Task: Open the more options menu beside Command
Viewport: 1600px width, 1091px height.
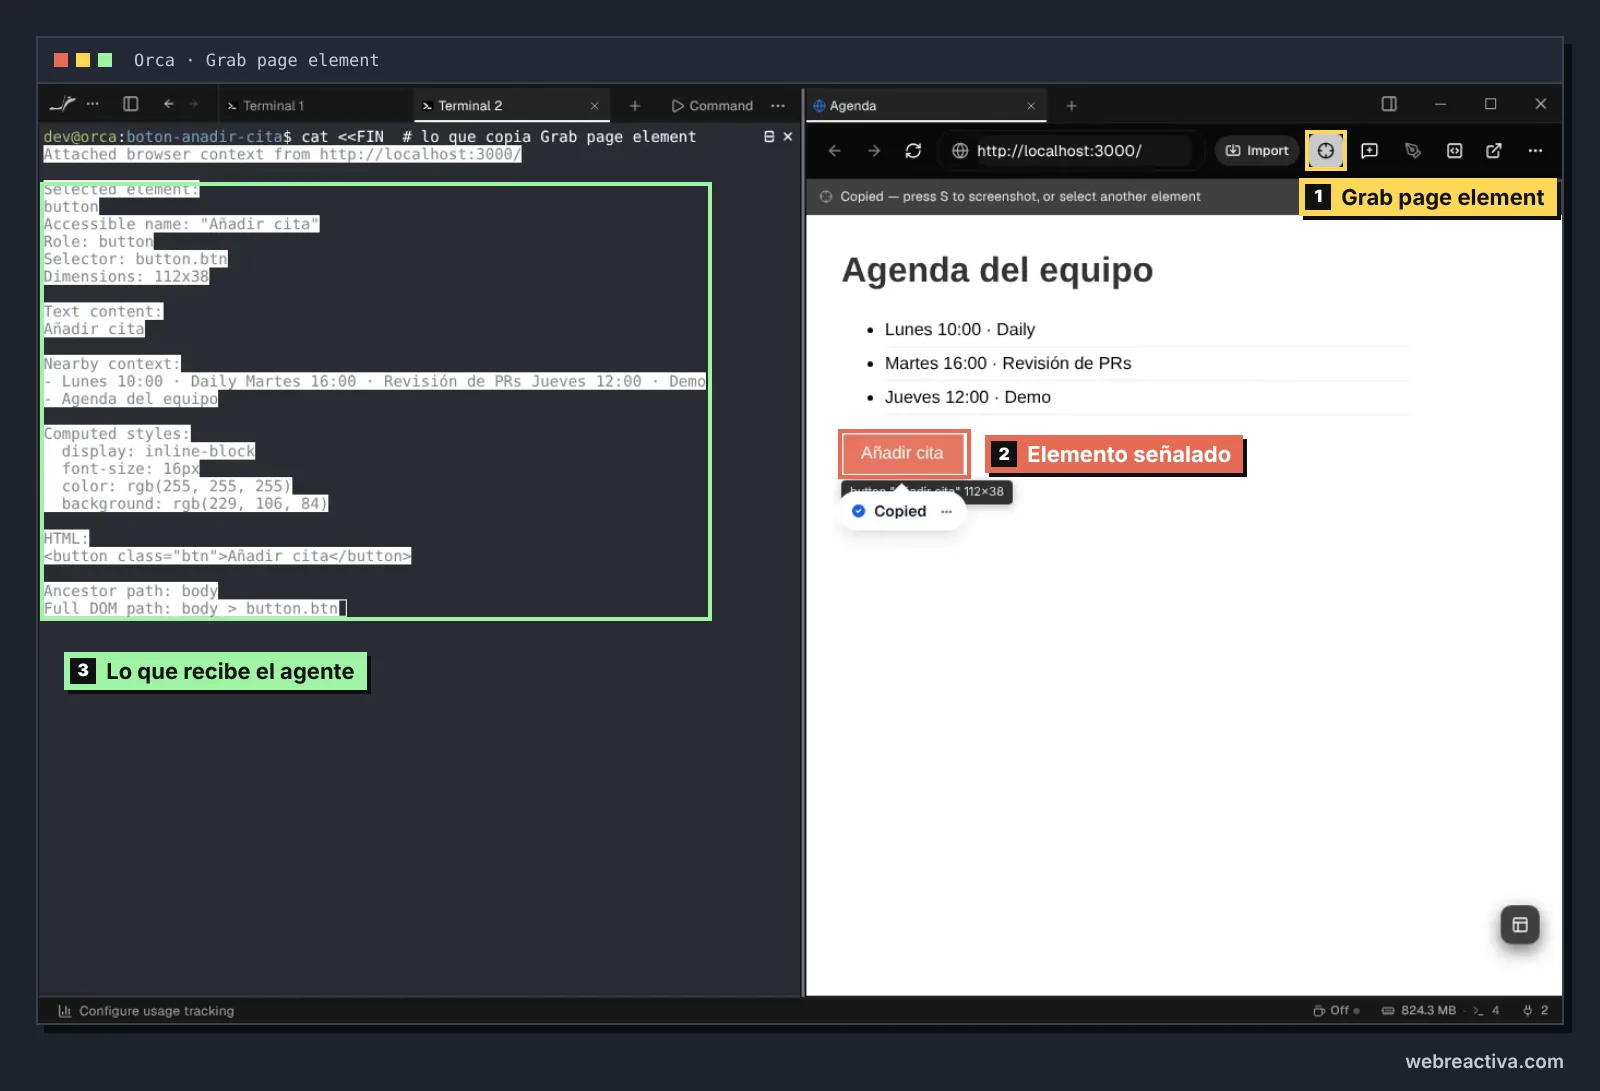Action: pyautogui.click(x=778, y=106)
